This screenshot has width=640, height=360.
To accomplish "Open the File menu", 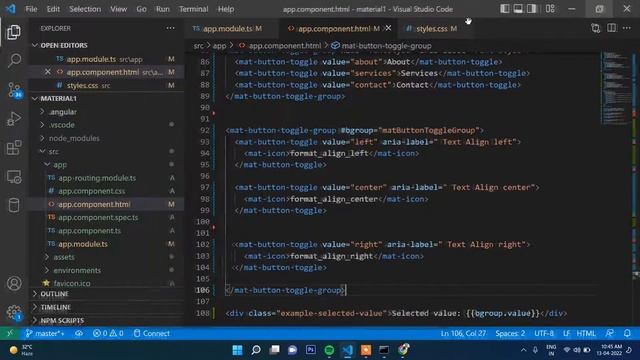I will pos(31,9).
